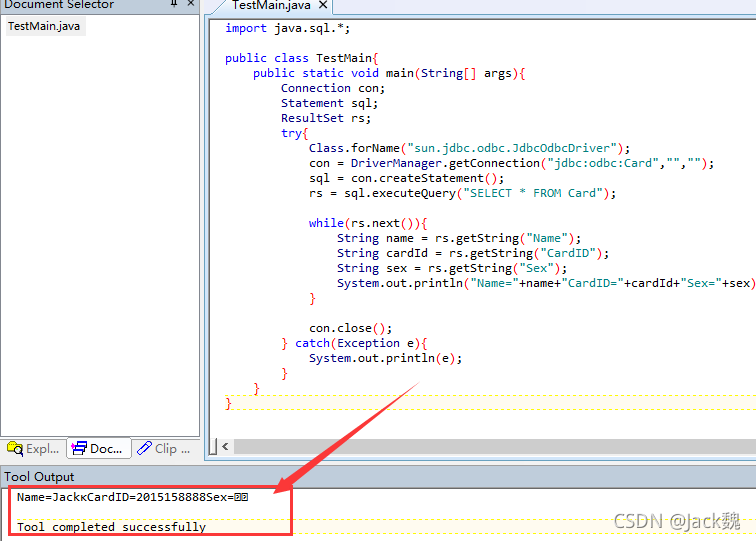The image size is (756, 541).
Task: Click the 'String sex' line
Action: point(452,268)
